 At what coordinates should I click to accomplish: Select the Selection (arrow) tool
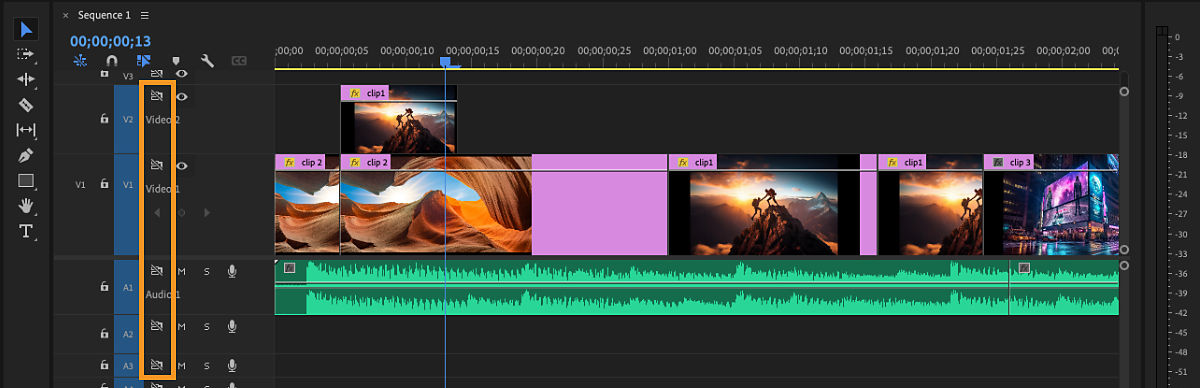pos(26,28)
